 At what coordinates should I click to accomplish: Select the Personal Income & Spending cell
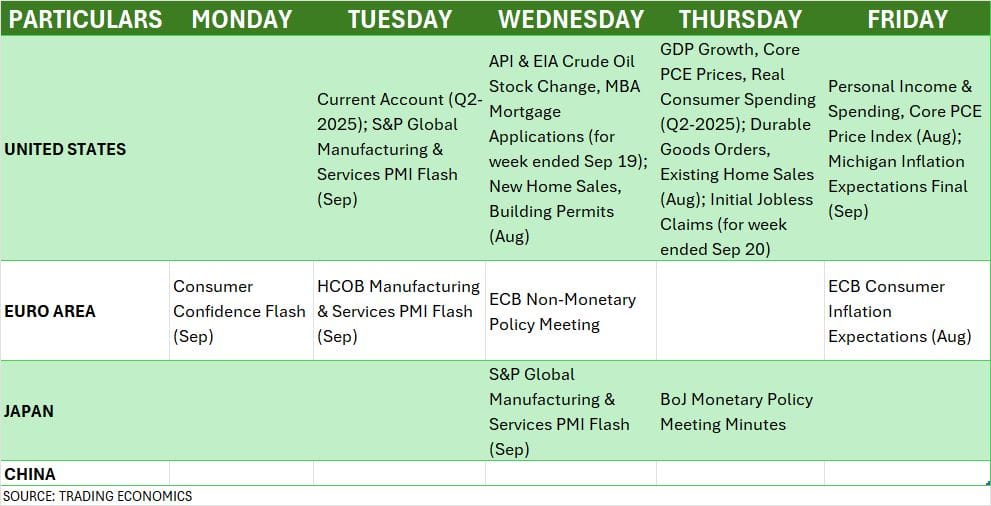click(x=904, y=149)
